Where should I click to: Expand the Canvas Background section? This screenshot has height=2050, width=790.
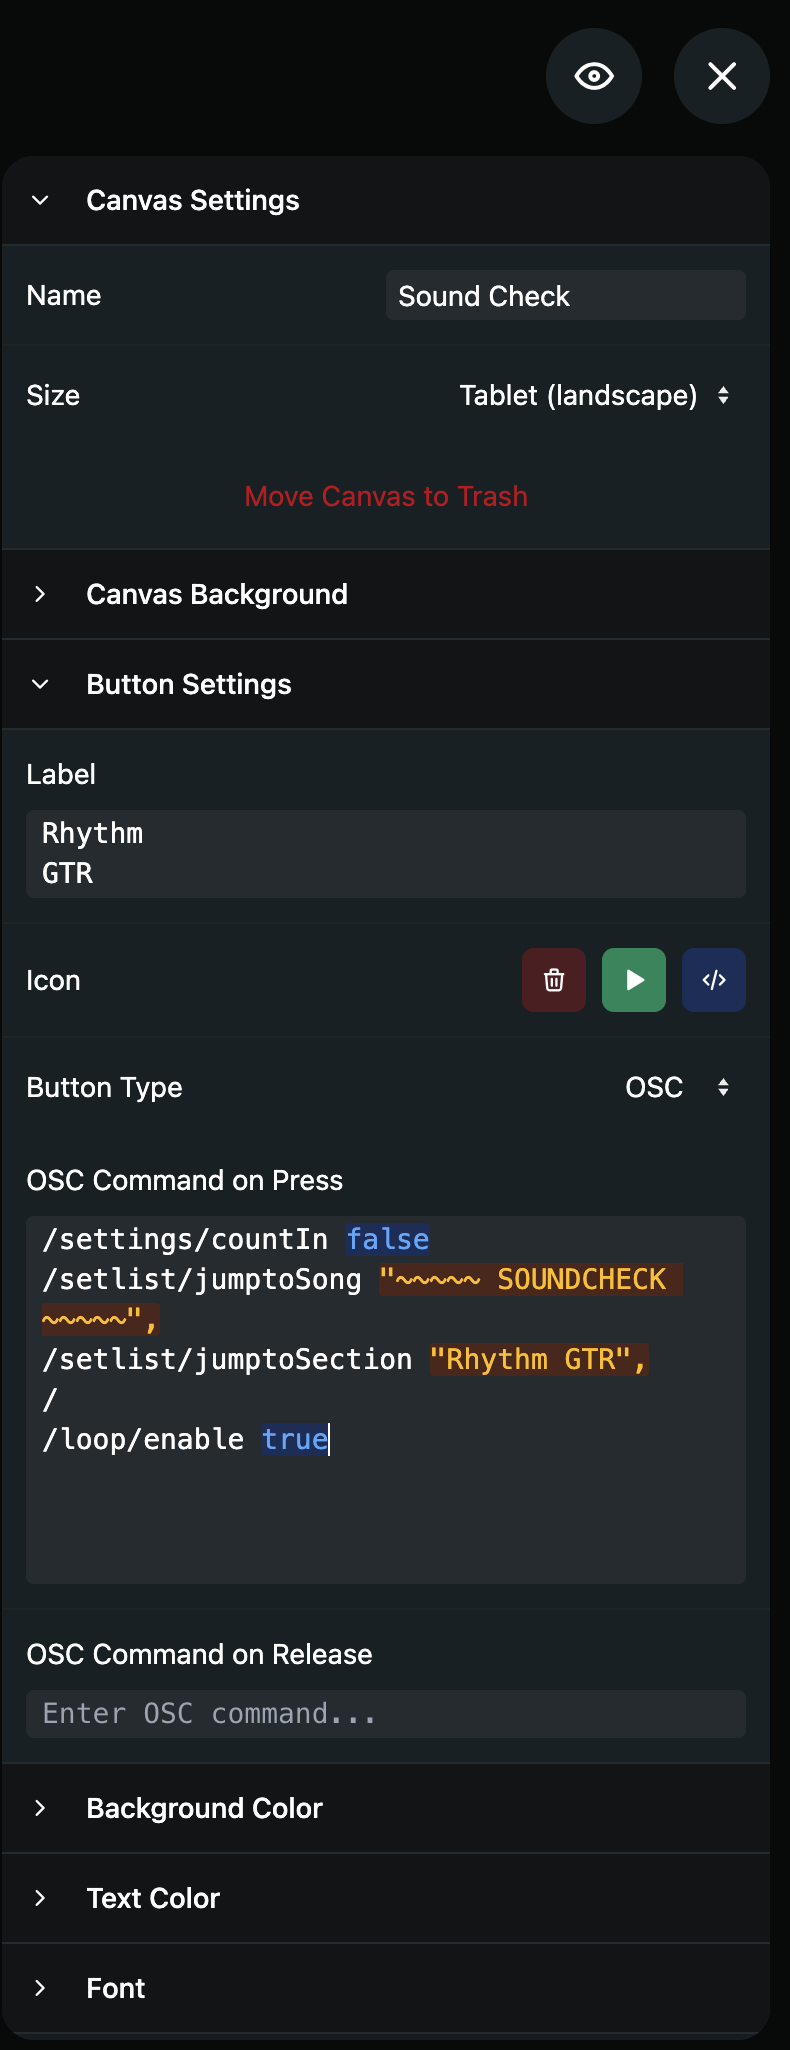[x=216, y=594]
